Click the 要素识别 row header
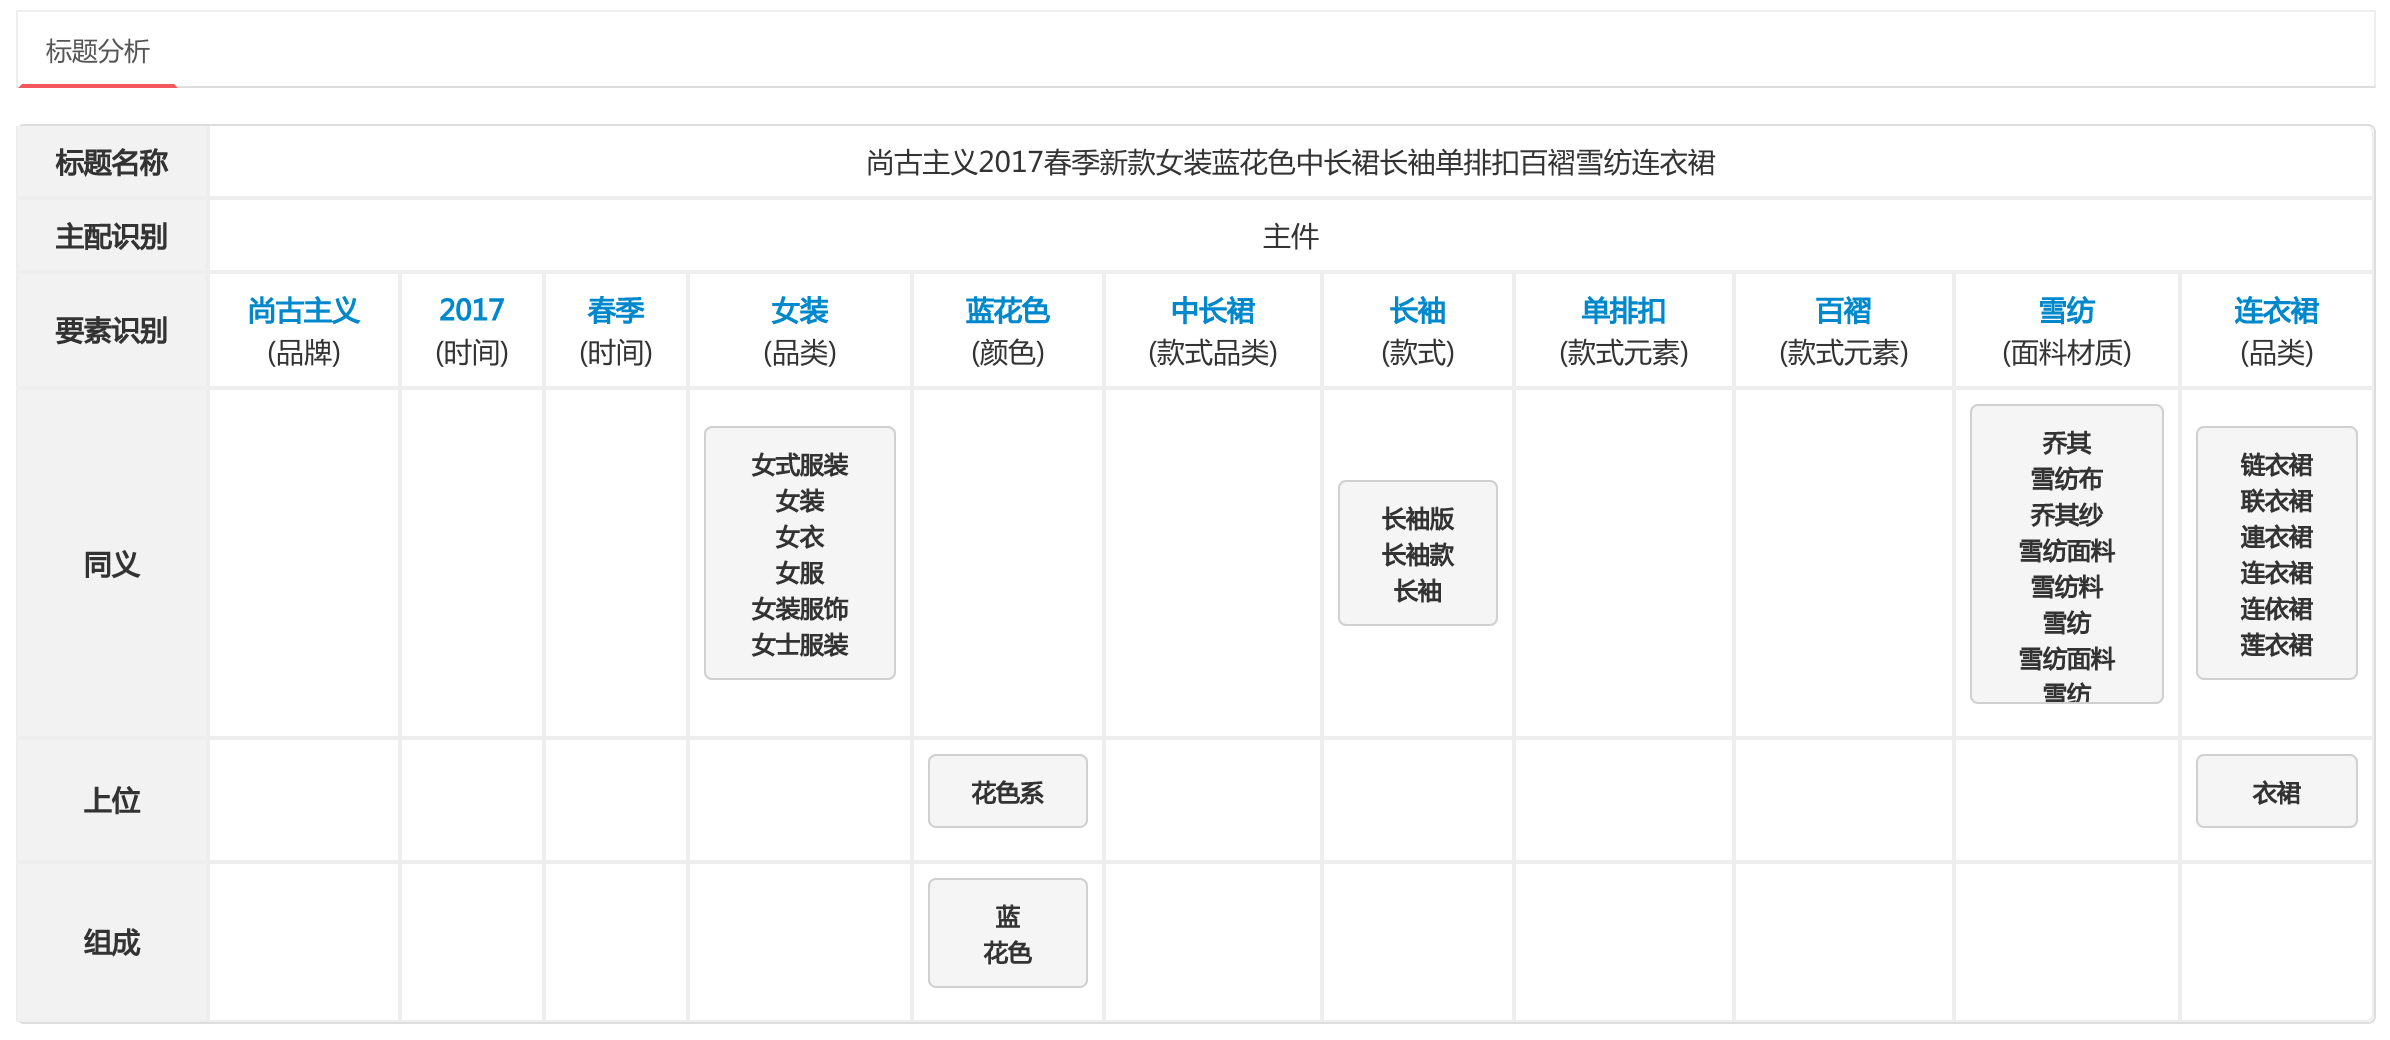This screenshot has width=2390, height=1040. pyautogui.click(x=112, y=330)
